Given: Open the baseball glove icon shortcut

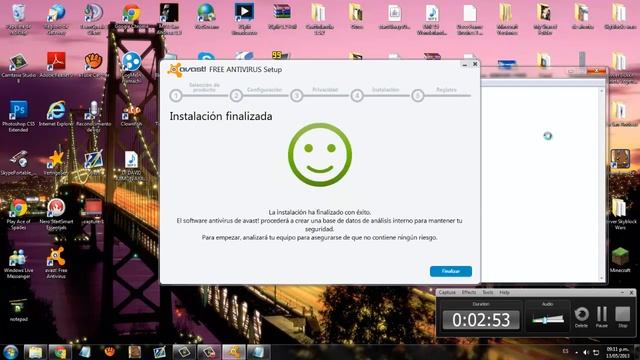Looking at the screenshot, I should pos(93,64).
